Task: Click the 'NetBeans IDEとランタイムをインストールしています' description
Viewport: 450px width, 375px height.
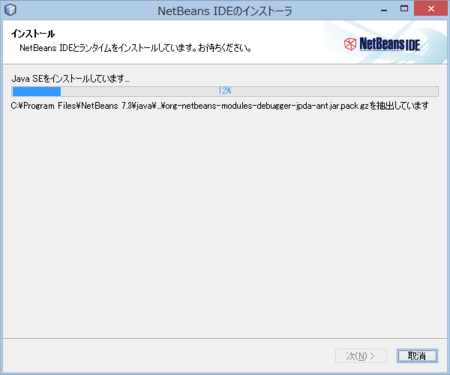Action: [135, 48]
